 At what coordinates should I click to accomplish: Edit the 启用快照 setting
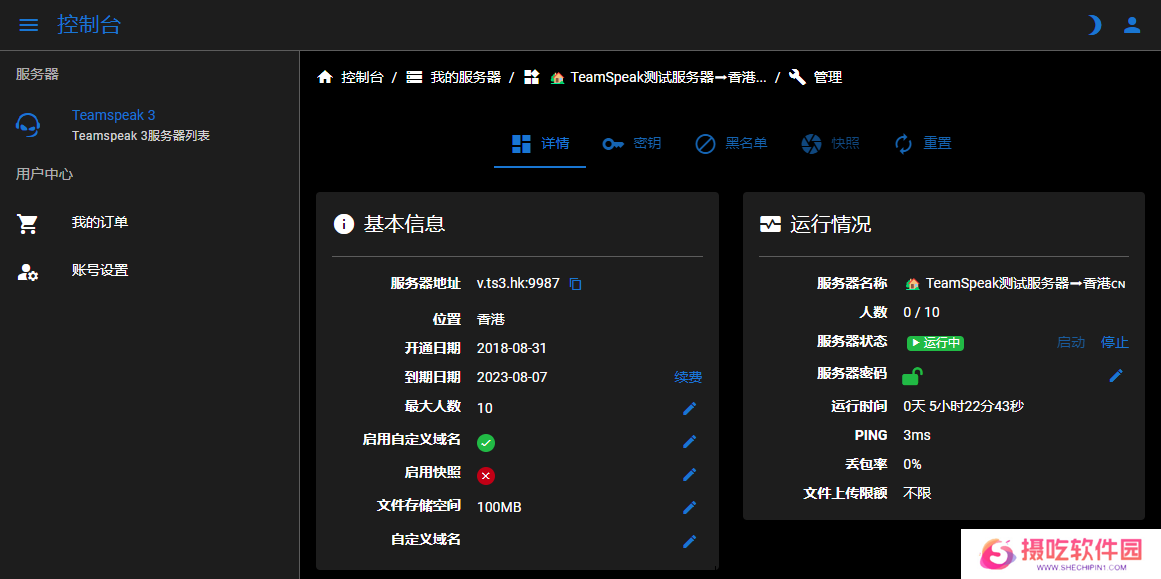[689, 475]
